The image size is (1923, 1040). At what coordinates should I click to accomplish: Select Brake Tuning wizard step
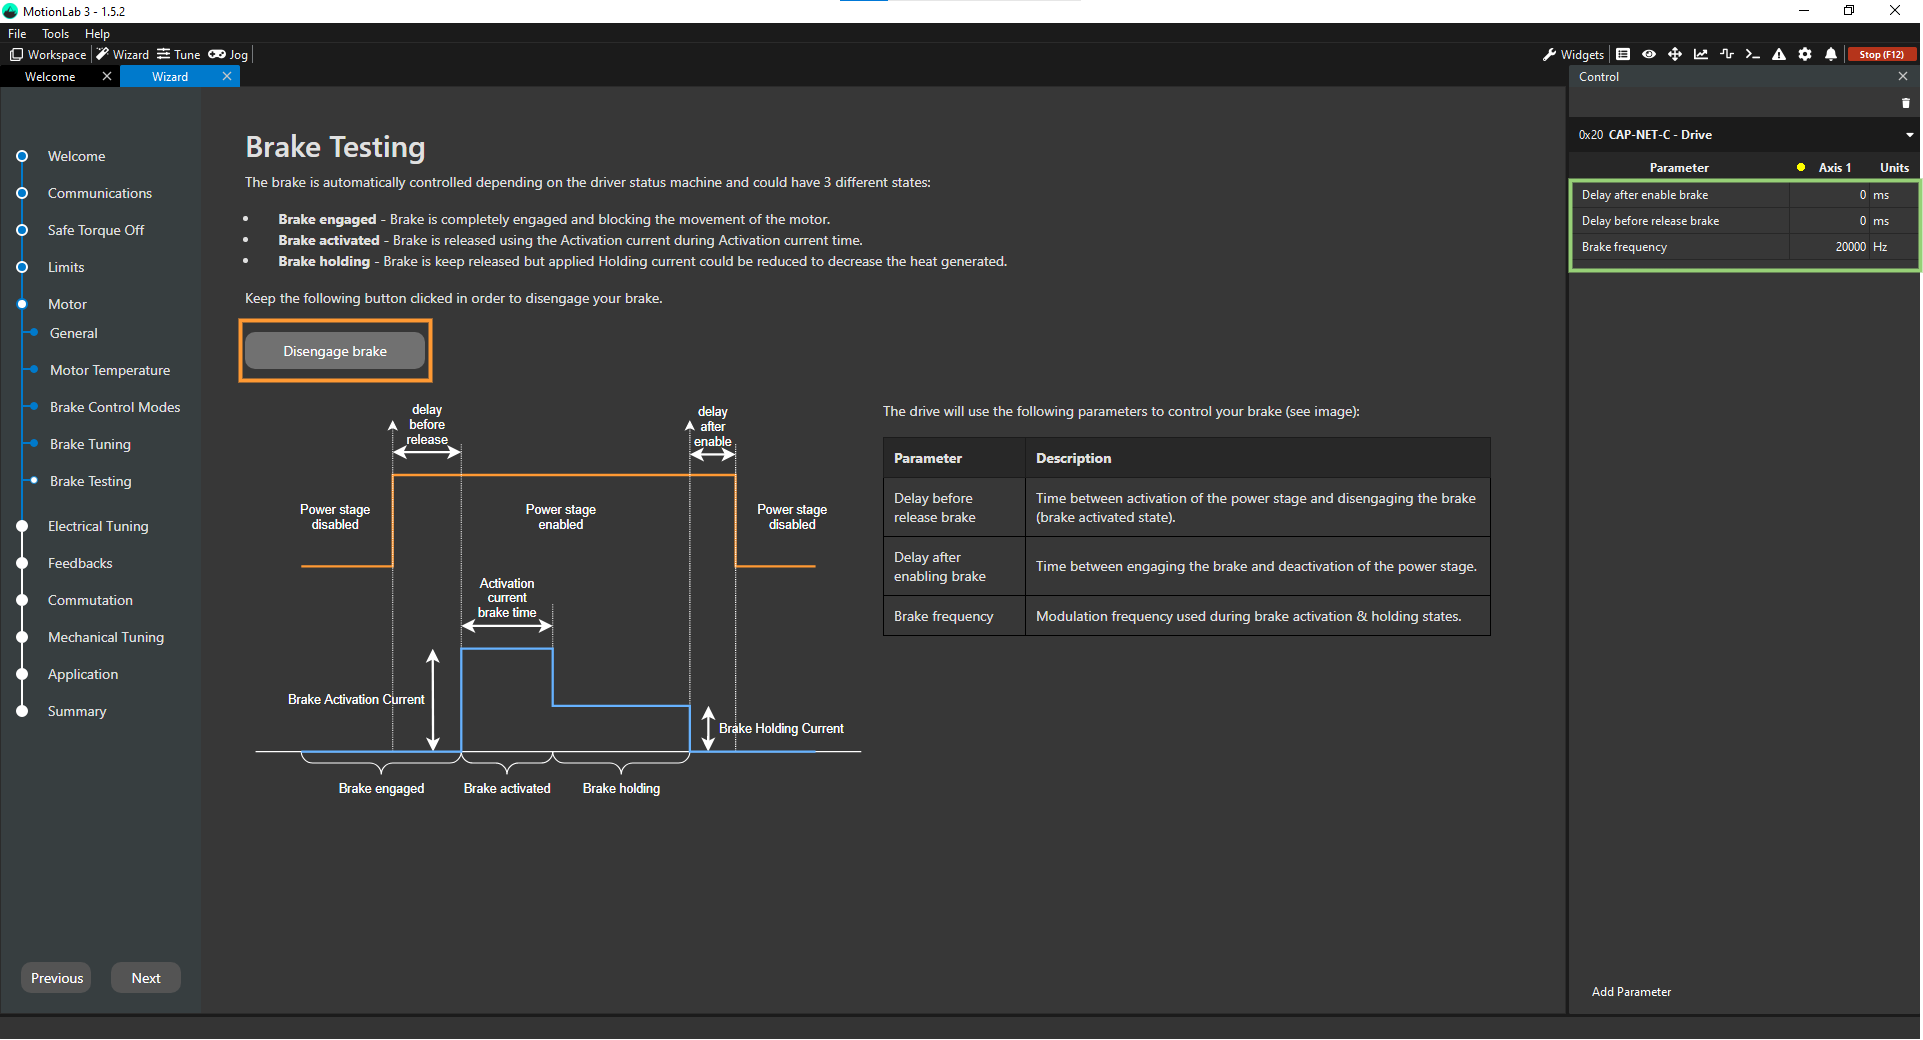coord(90,444)
